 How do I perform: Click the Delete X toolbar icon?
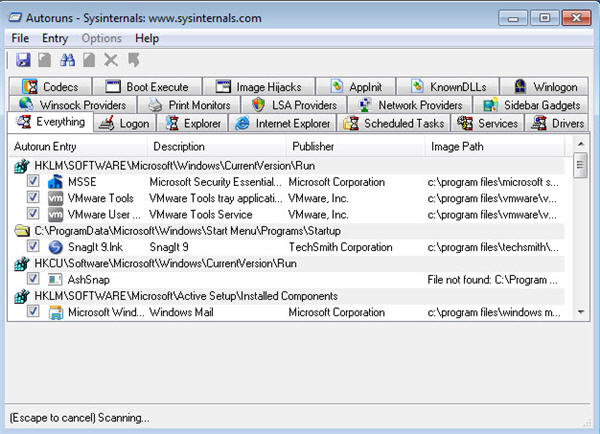pos(111,61)
